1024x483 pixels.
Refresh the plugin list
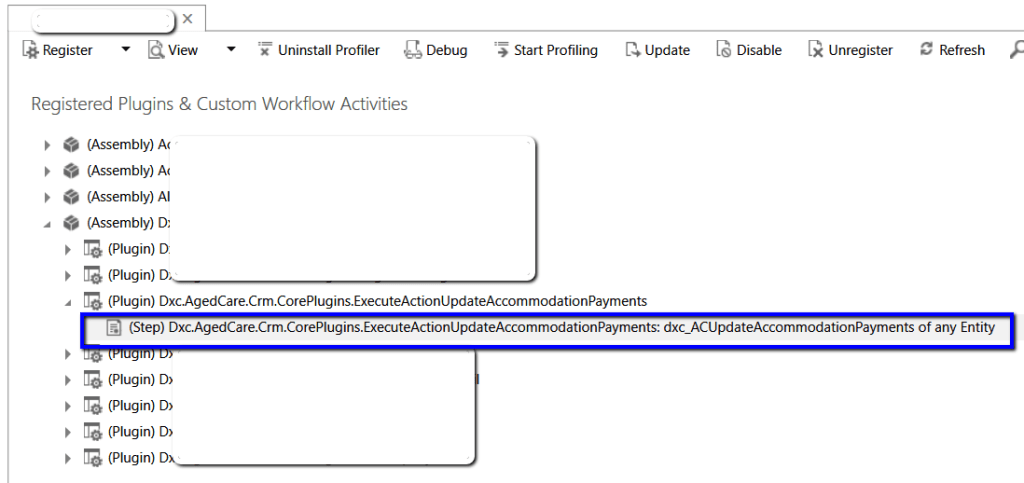(952, 50)
